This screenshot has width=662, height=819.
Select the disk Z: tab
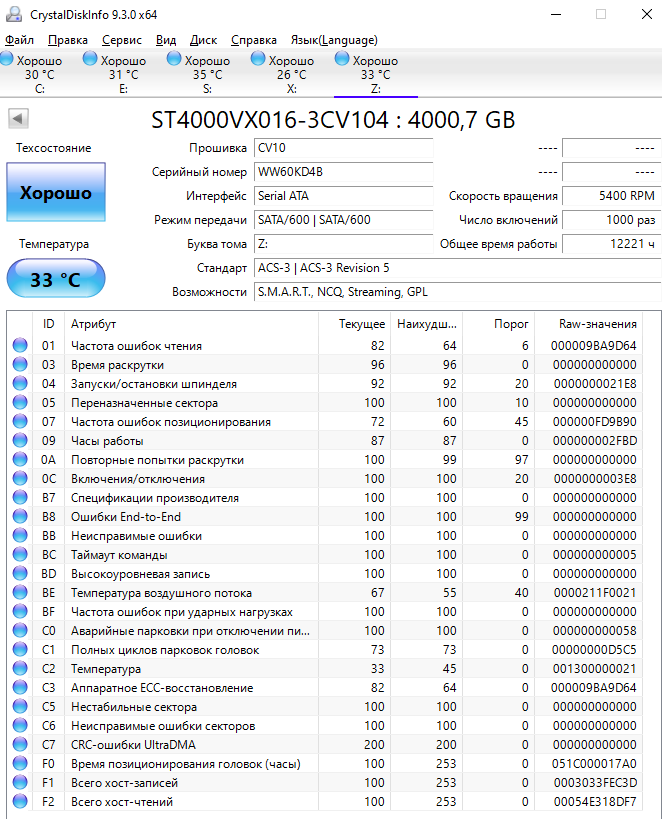tap(376, 74)
